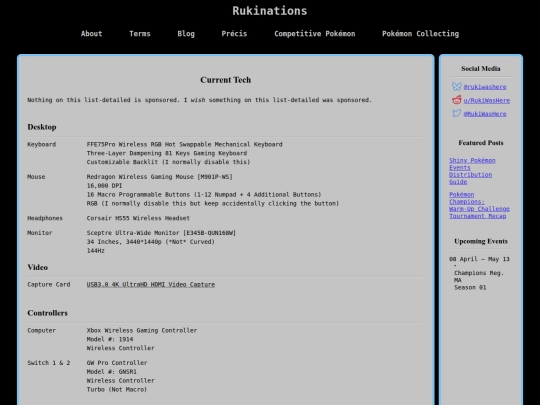
Task: Click the Social Media sidebar heading
Action: tap(480, 69)
